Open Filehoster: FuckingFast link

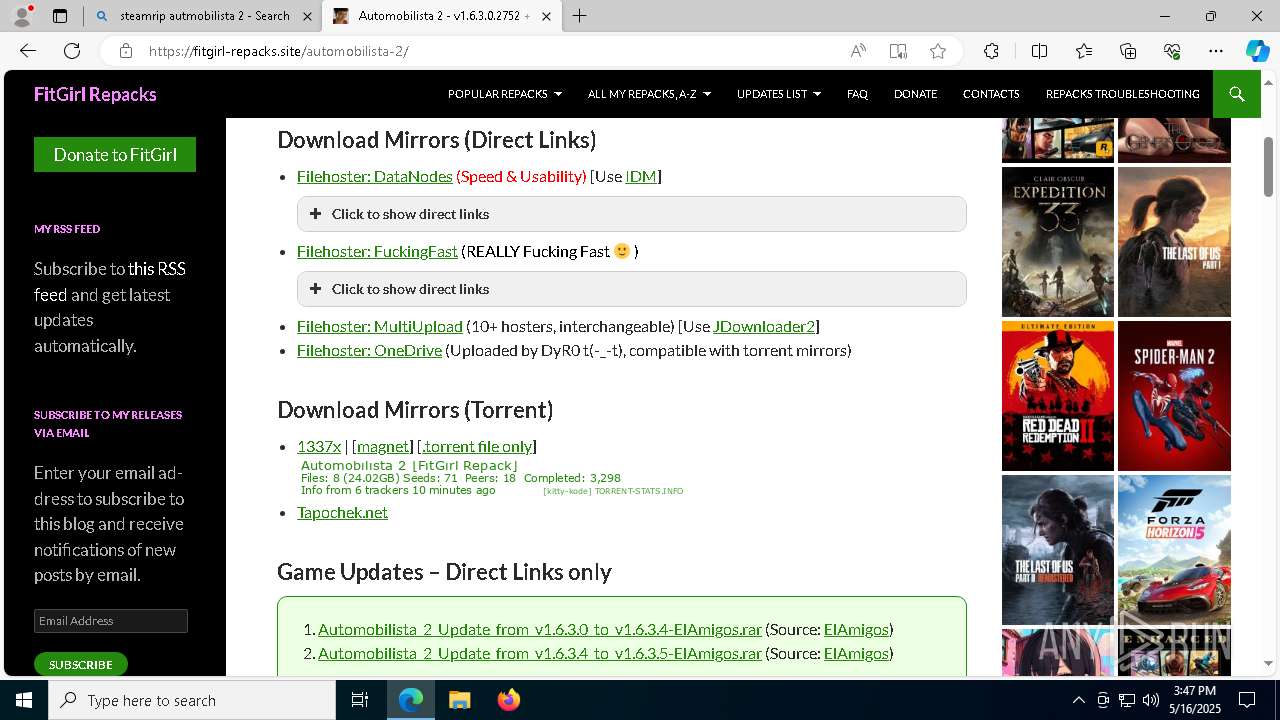(377, 251)
